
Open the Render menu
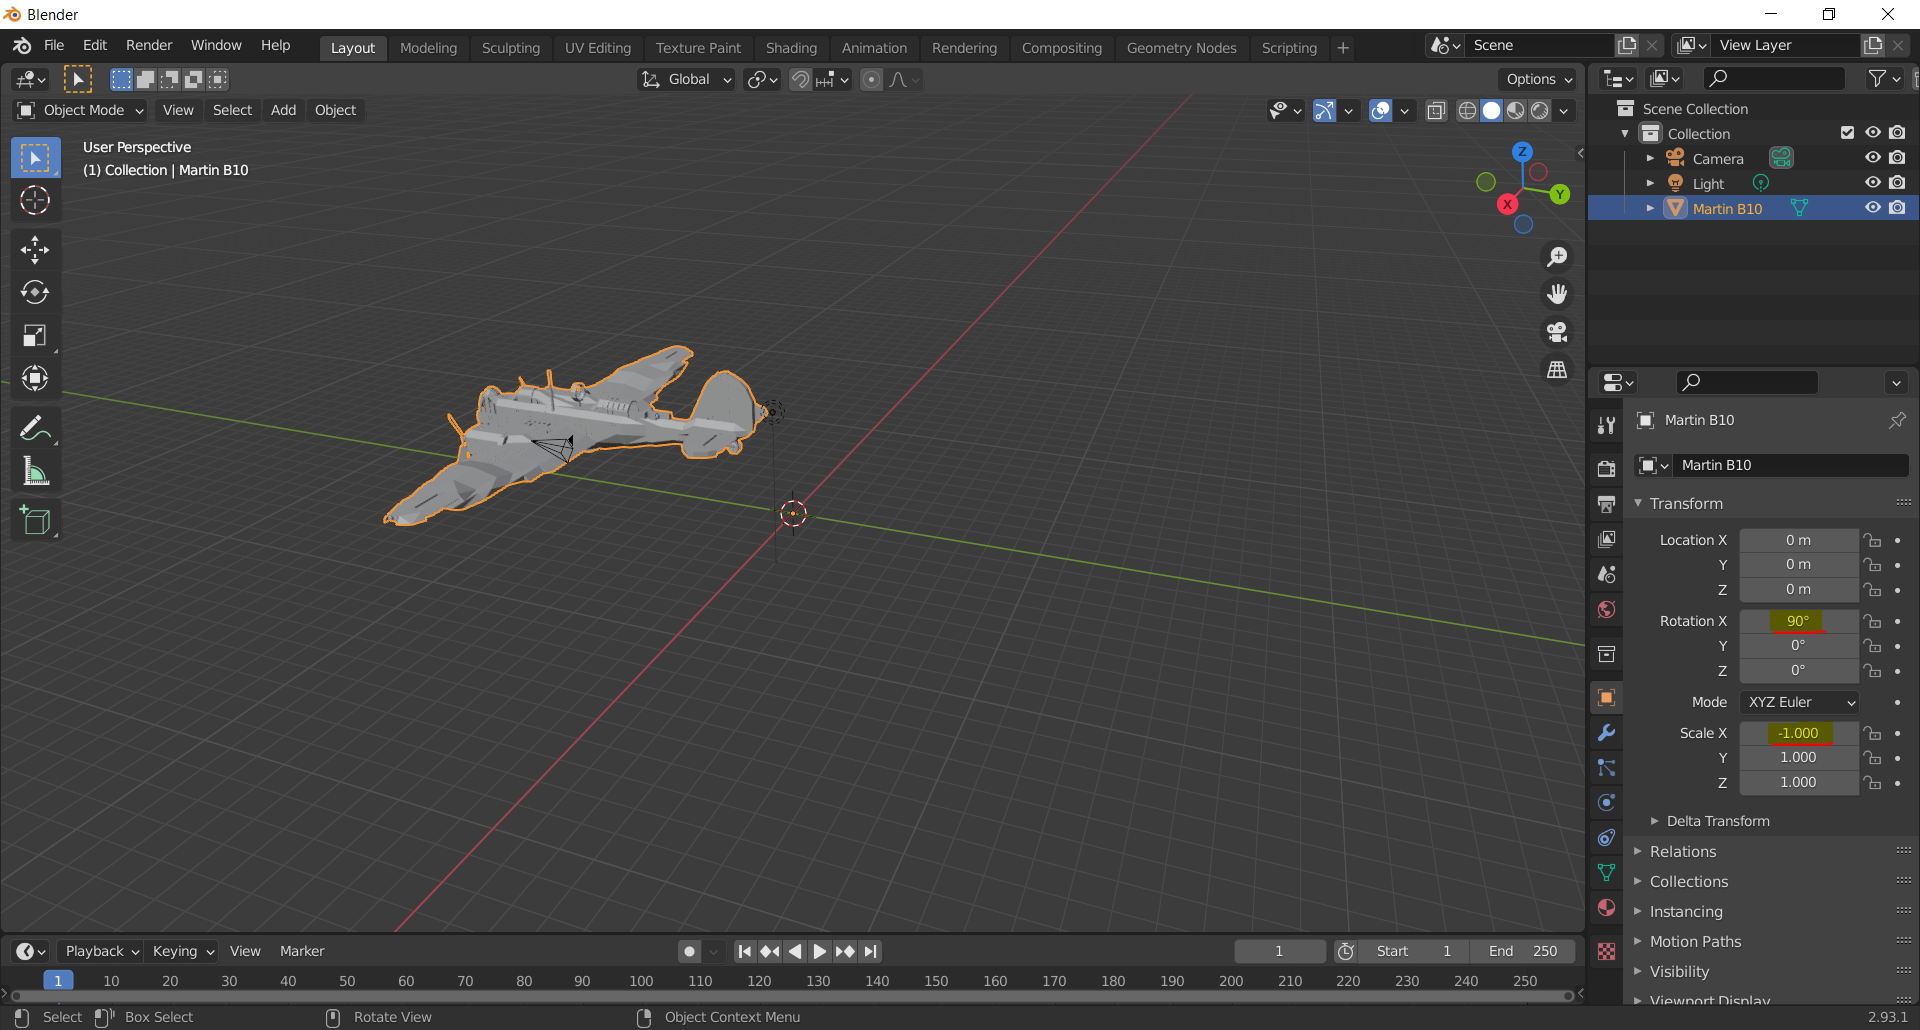[149, 45]
